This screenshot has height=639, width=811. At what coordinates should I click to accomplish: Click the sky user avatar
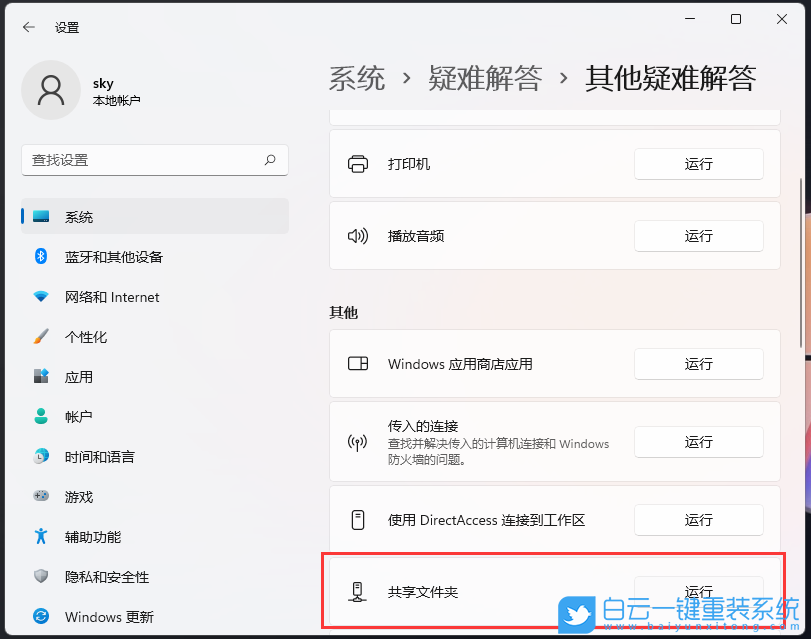point(51,90)
